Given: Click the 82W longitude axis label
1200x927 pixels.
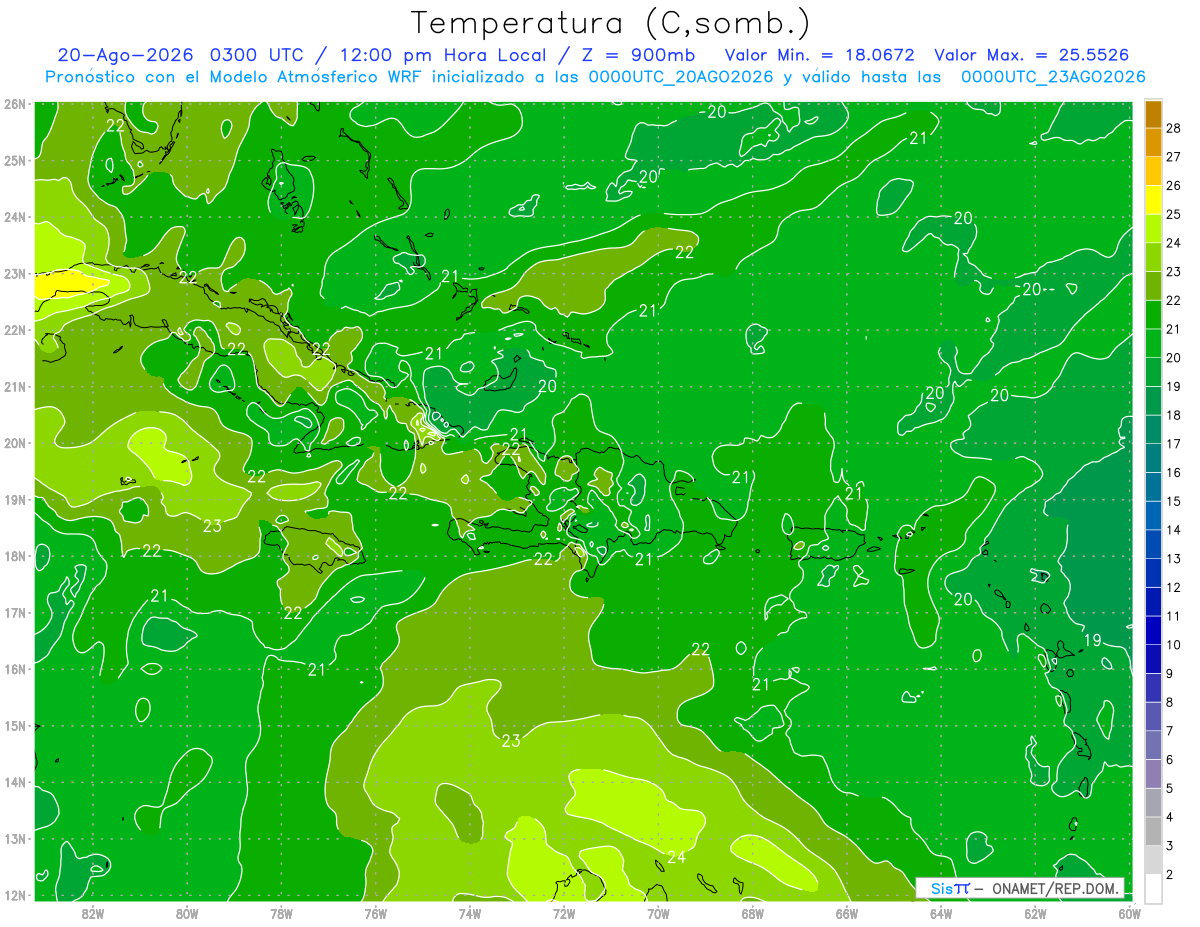Looking at the screenshot, I should click(93, 913).
